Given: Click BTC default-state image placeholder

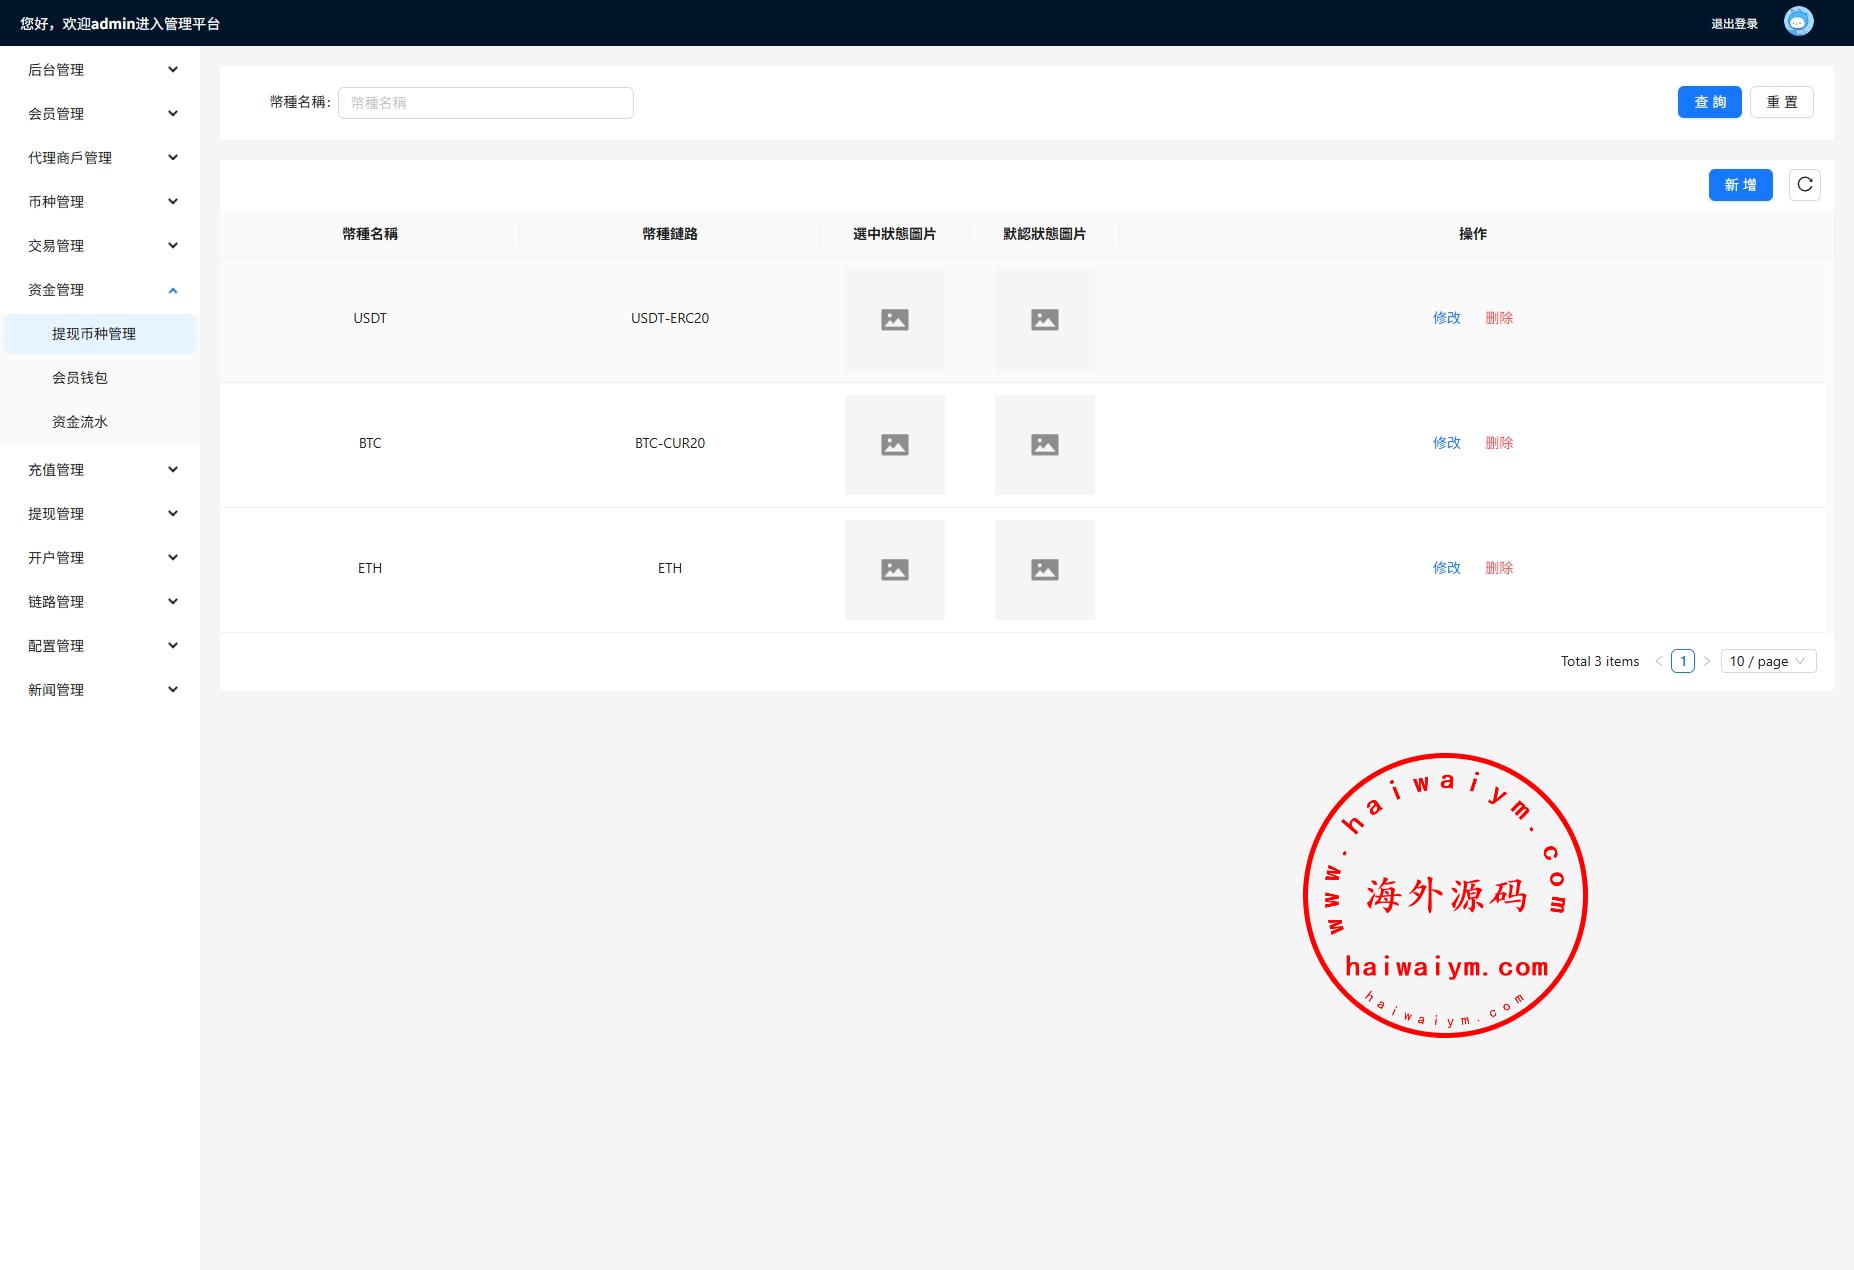Looking at the screenshot, I should point(1044,445).
